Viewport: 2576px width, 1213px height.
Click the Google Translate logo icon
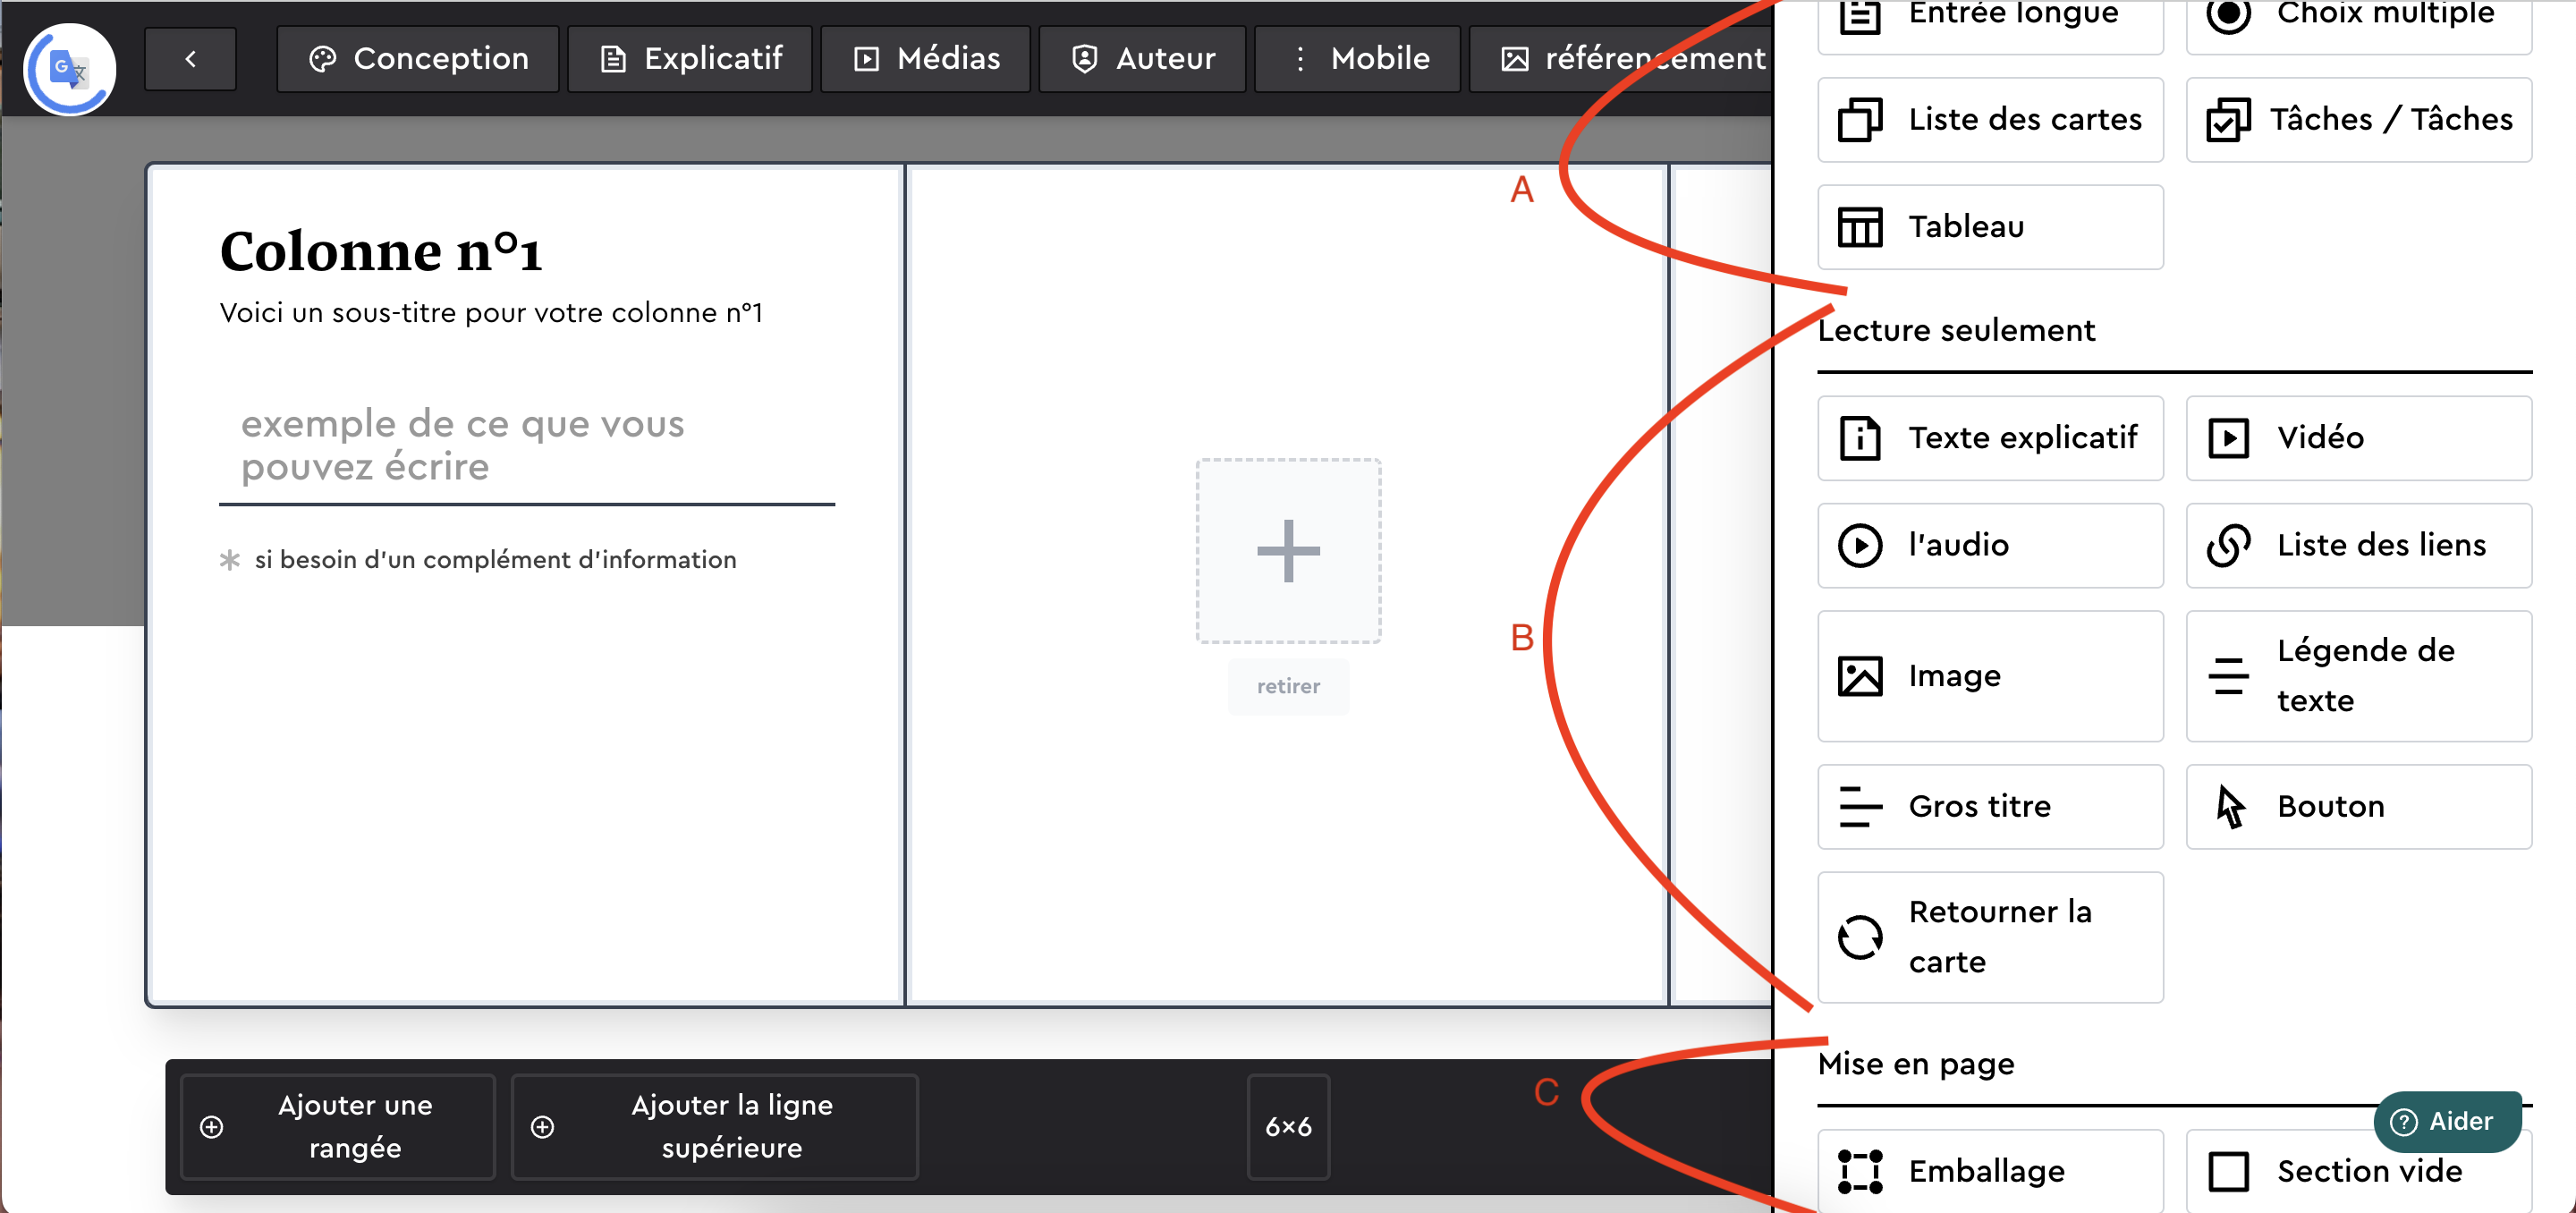pyautogui.click(x=69, y=69)
